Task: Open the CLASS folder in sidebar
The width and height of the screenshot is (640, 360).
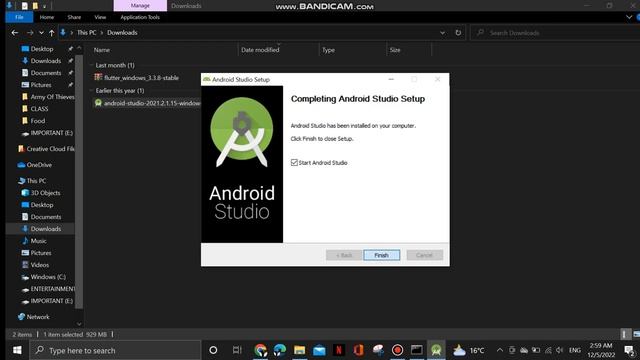Action: 39,109
